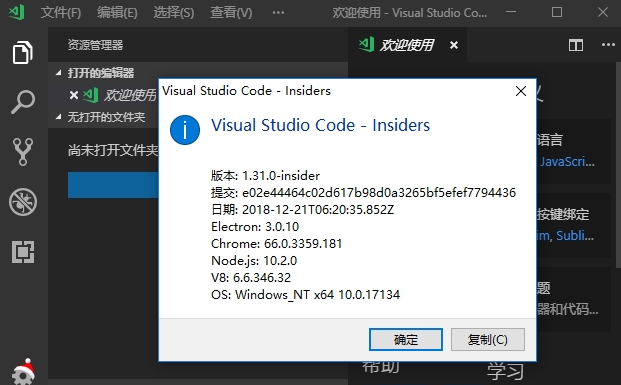621x385 pixels.
Task: Open the Search view in activity bar
Action: tap(23, 102)
